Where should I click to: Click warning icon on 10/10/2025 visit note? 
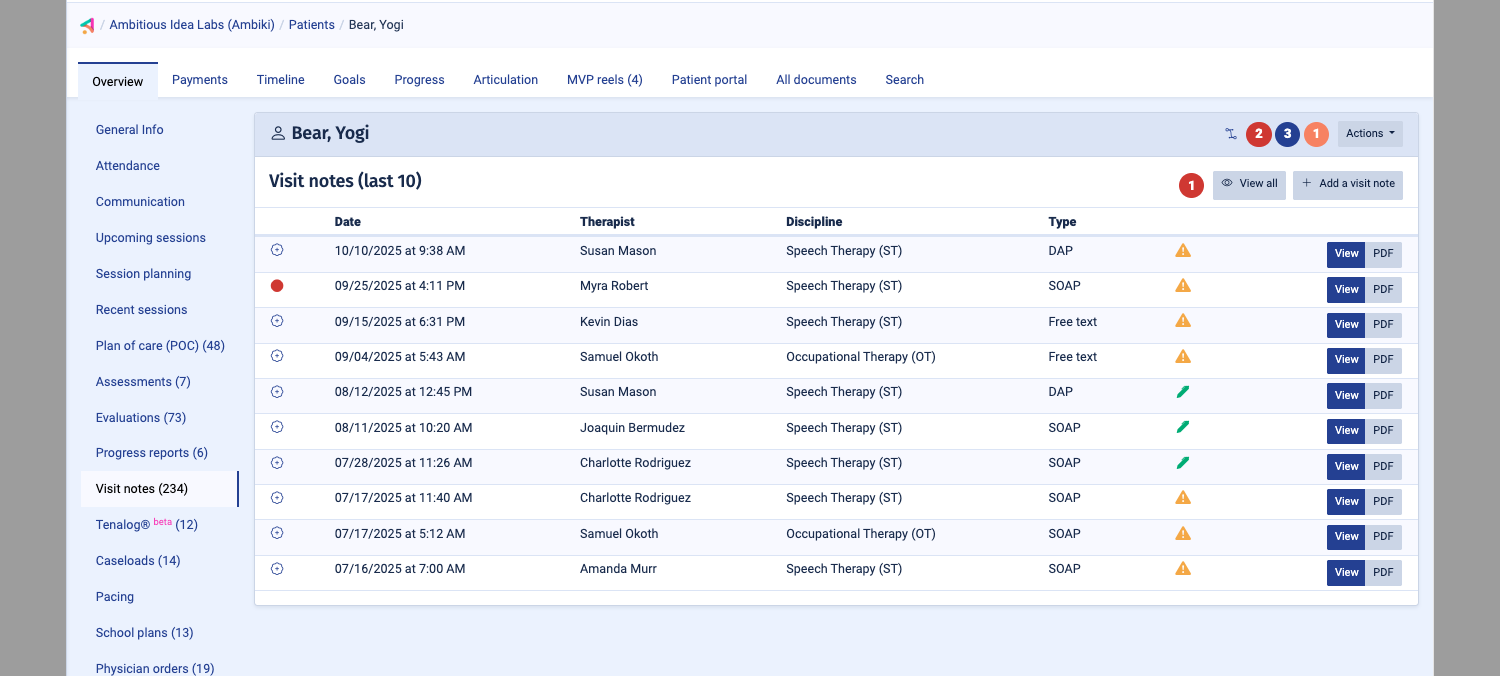pyautogui.click(x=1183, y=251)
